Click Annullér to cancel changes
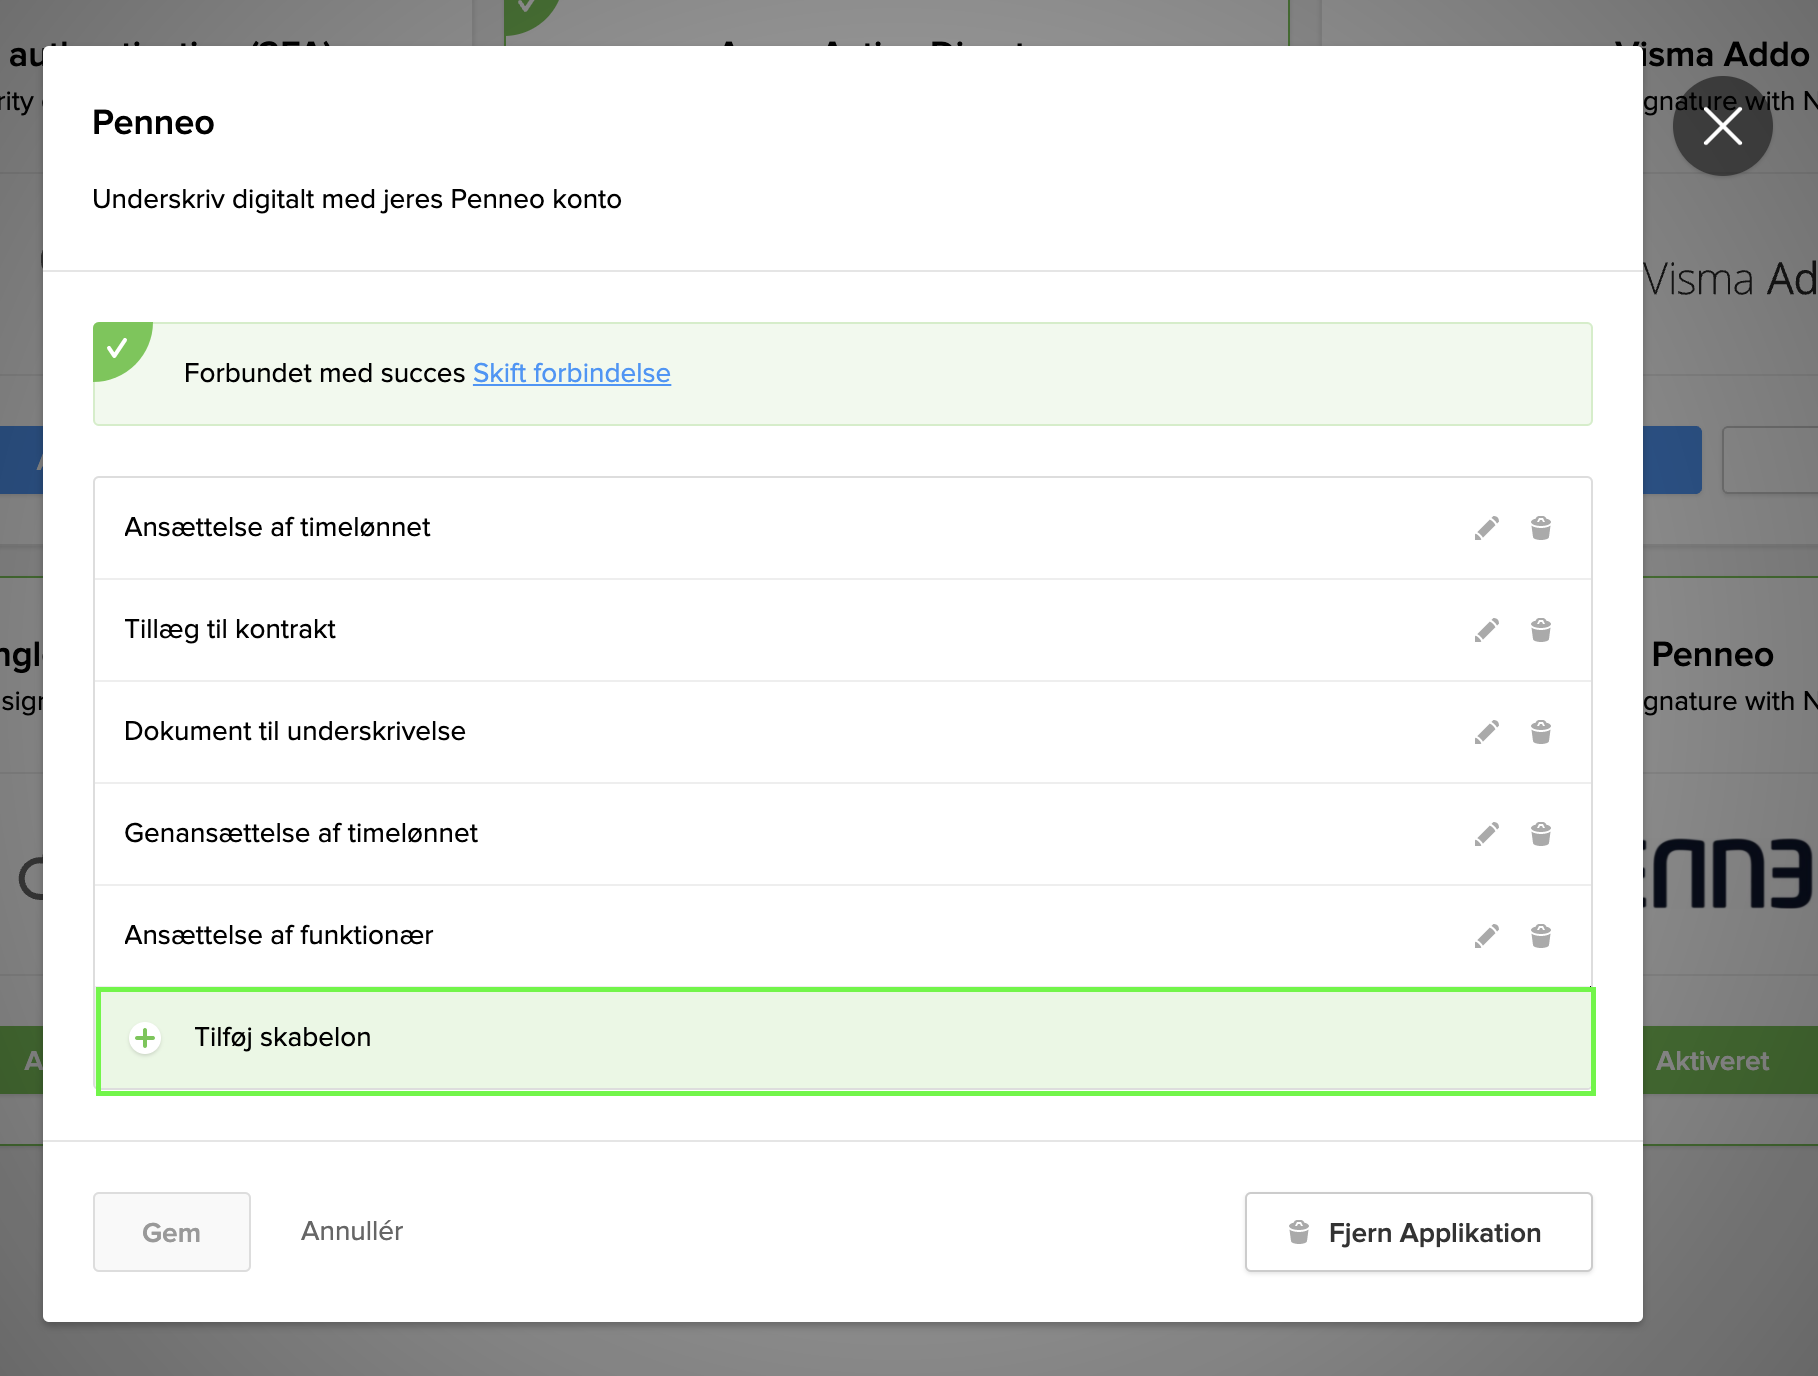Image resolution: width=1818 pixels, height=1376 pixels. (352, 1231)
